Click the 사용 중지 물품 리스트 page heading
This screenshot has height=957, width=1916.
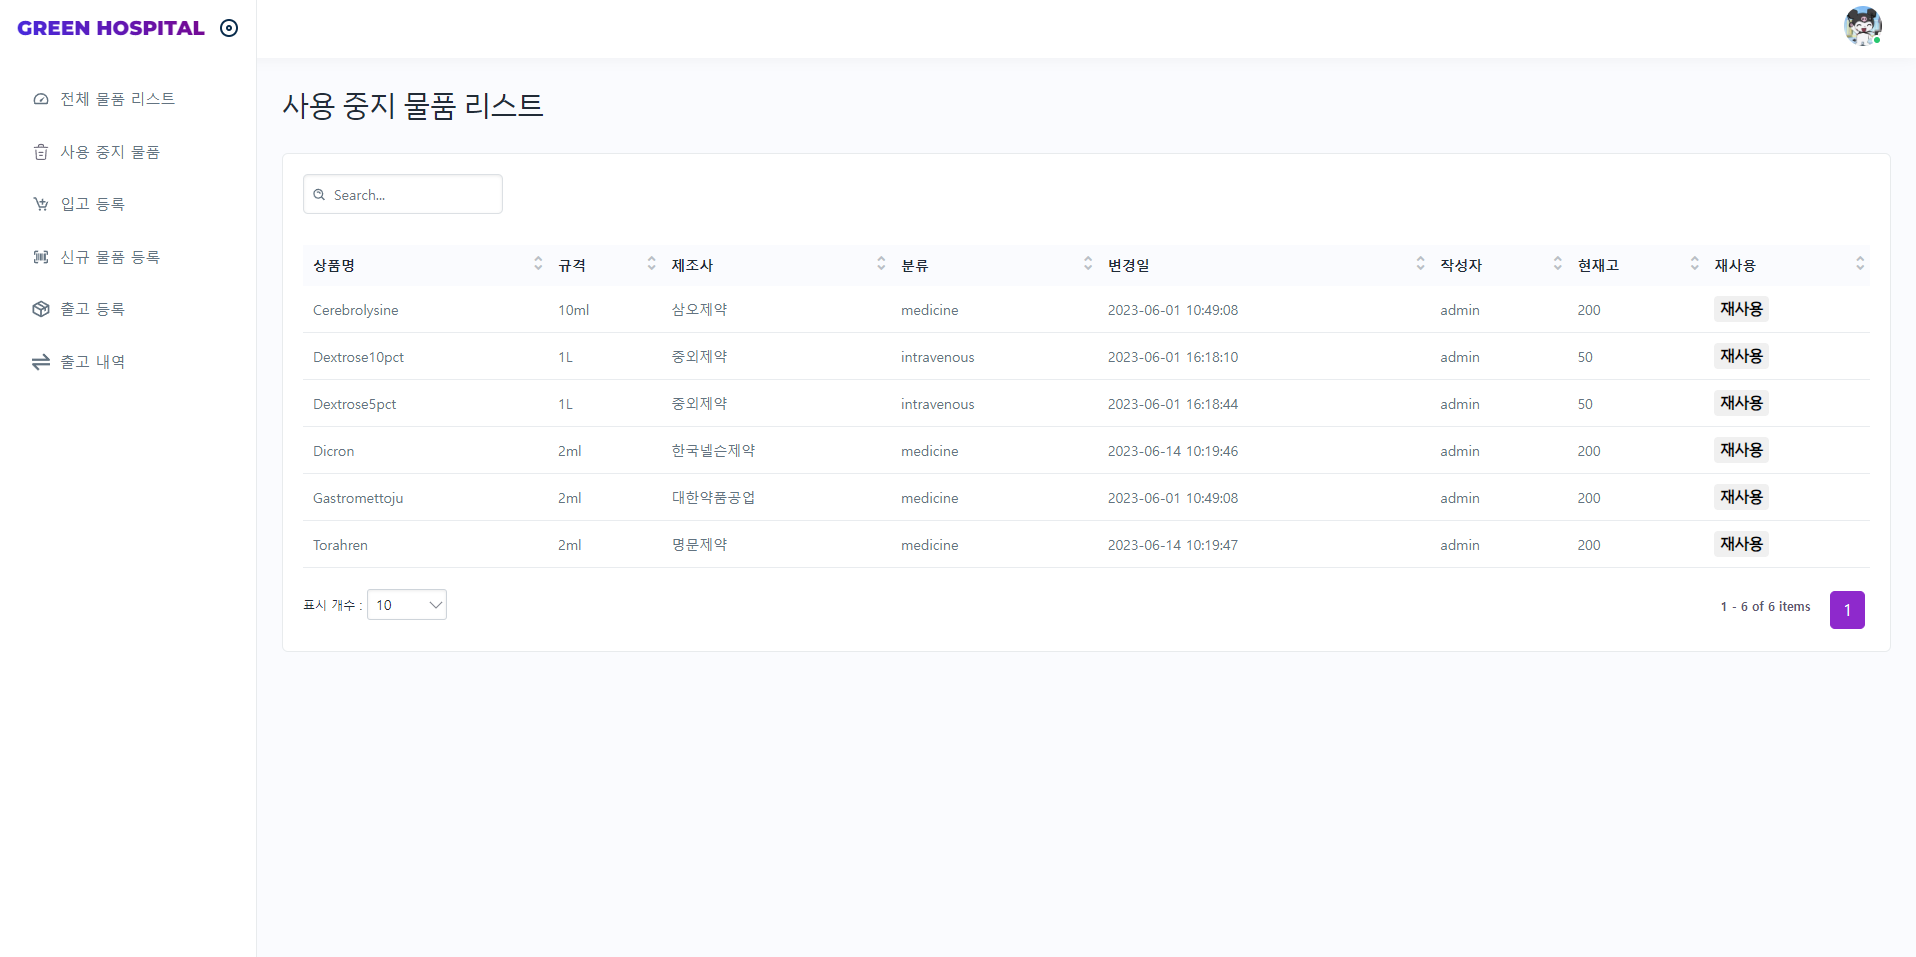pyautogui.click(x=413, y=105)
